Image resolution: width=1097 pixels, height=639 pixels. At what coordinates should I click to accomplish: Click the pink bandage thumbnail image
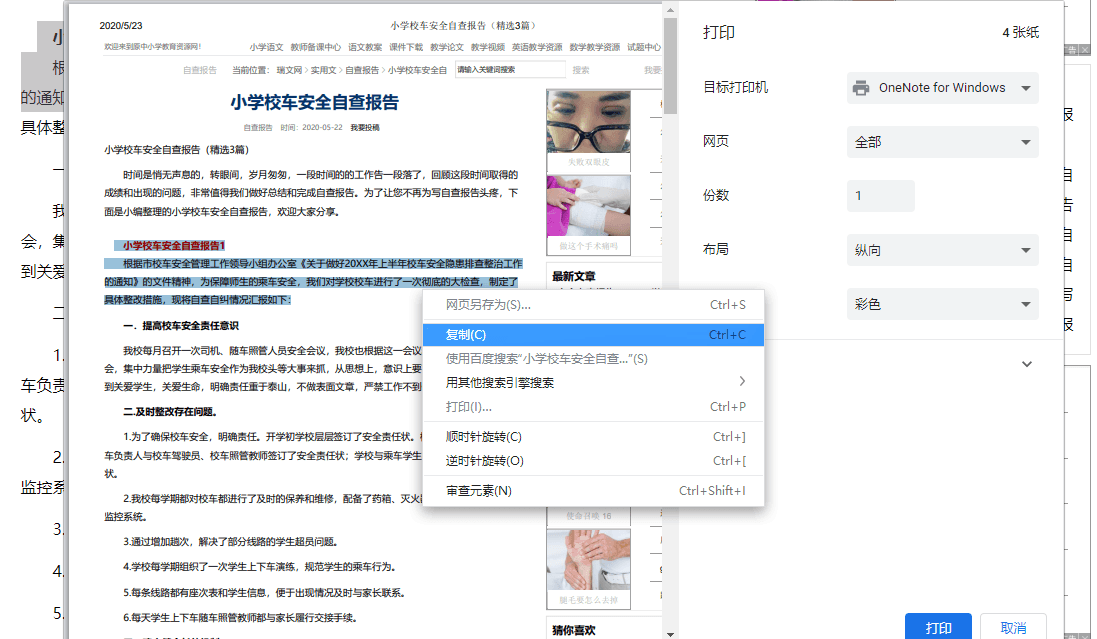point(588,206)
